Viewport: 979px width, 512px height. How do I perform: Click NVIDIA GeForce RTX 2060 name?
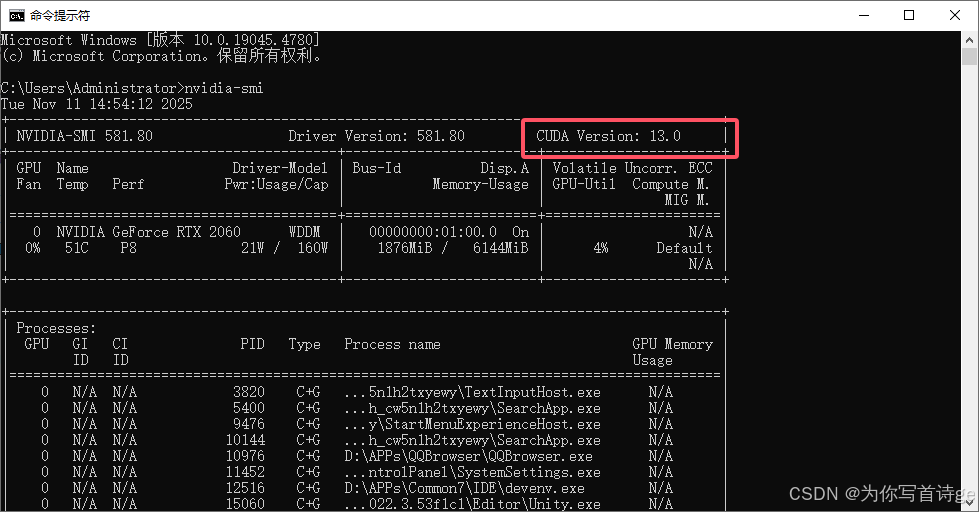(x=149, y=232)
